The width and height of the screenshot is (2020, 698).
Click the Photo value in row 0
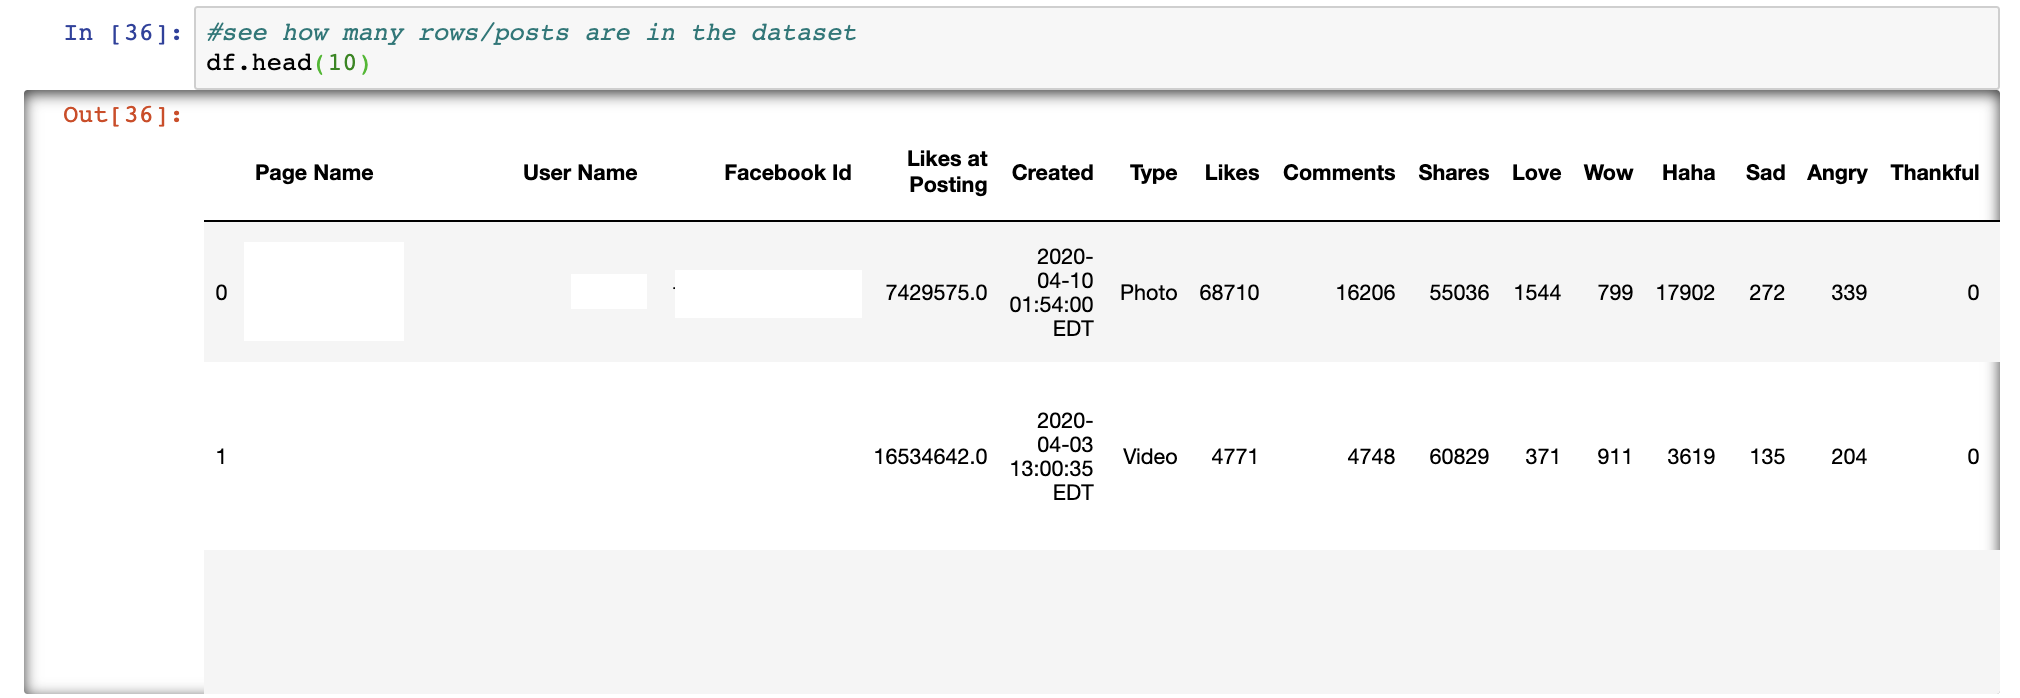[1148, 293]
